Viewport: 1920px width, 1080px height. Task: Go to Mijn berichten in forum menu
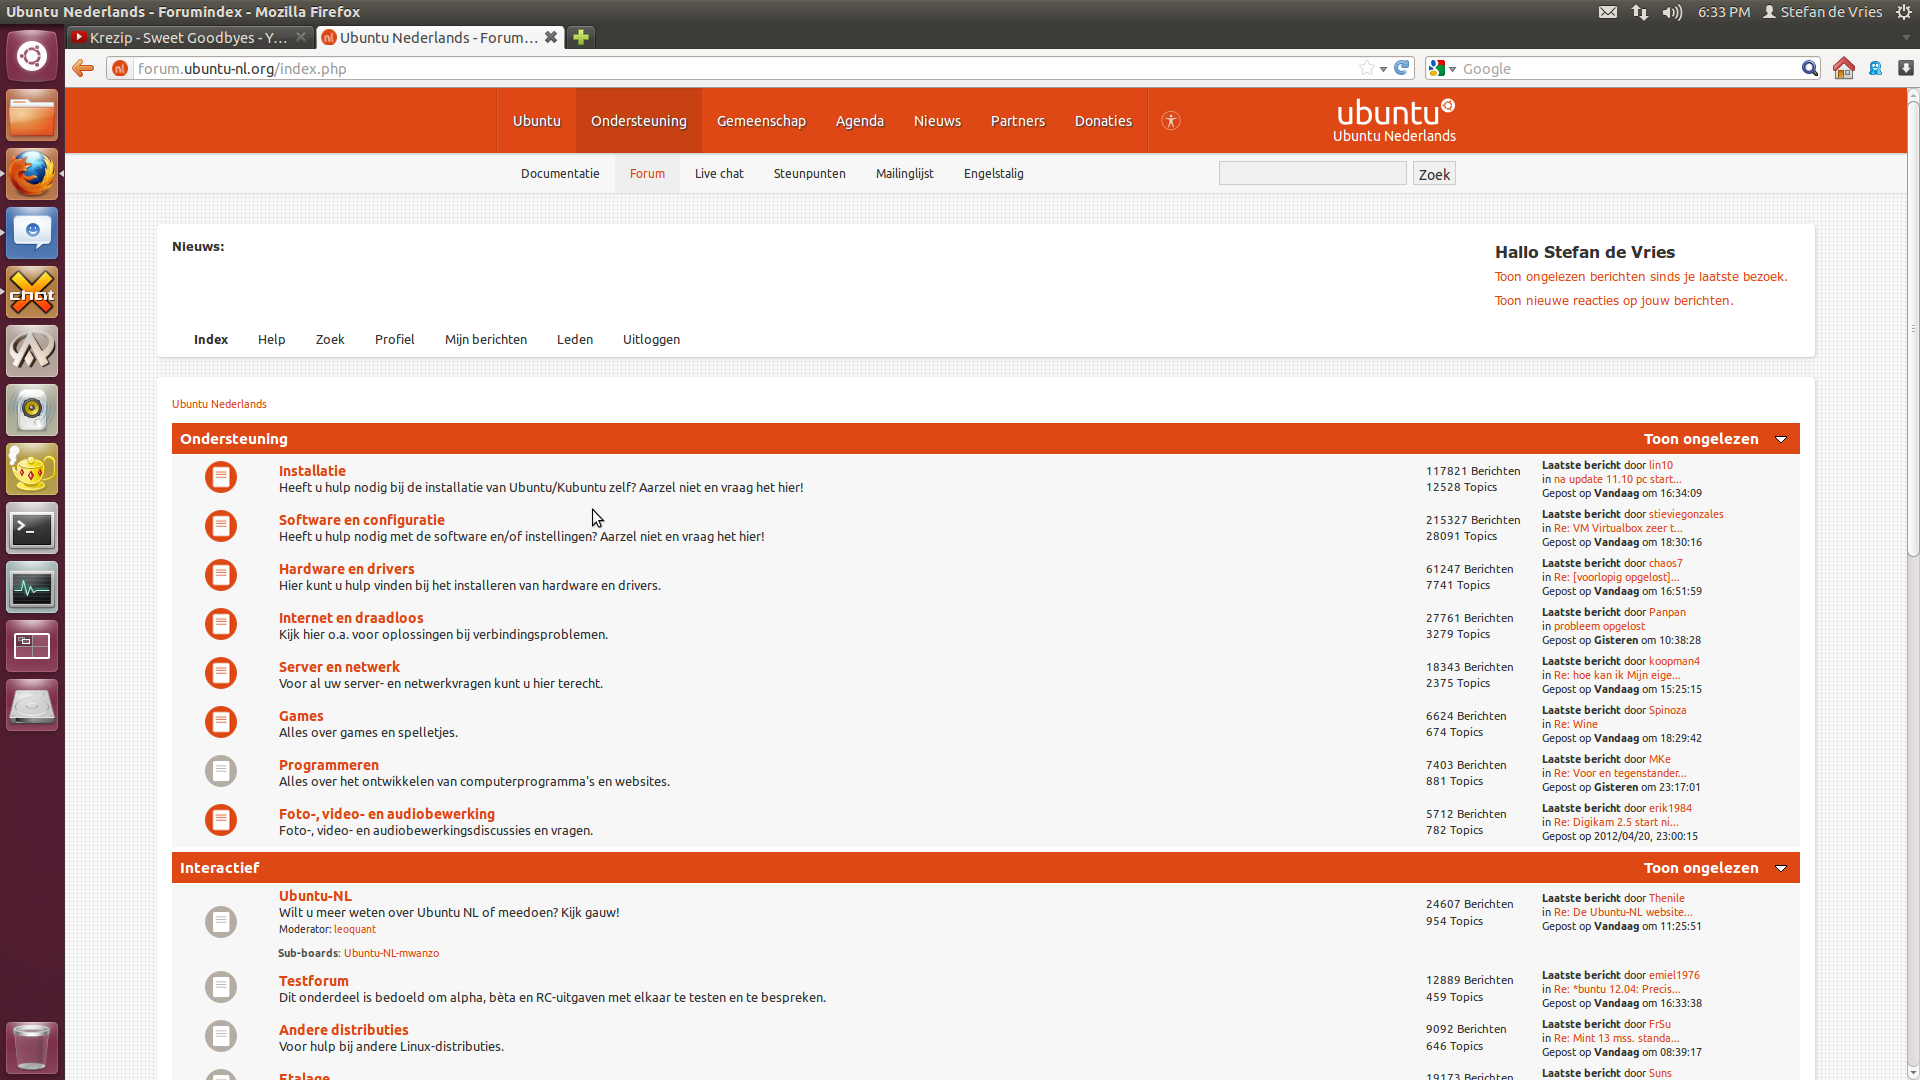pos(485,340)
